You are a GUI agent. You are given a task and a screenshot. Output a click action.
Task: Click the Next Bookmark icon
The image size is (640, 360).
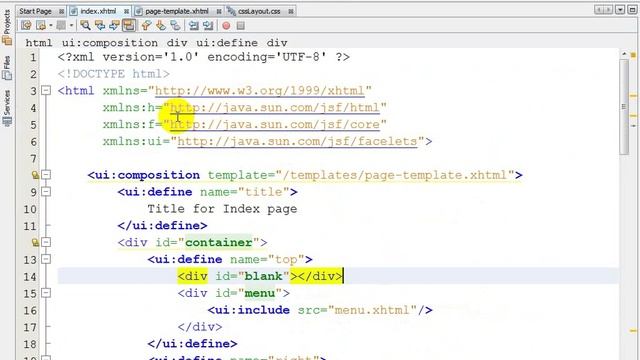(161, 26)
